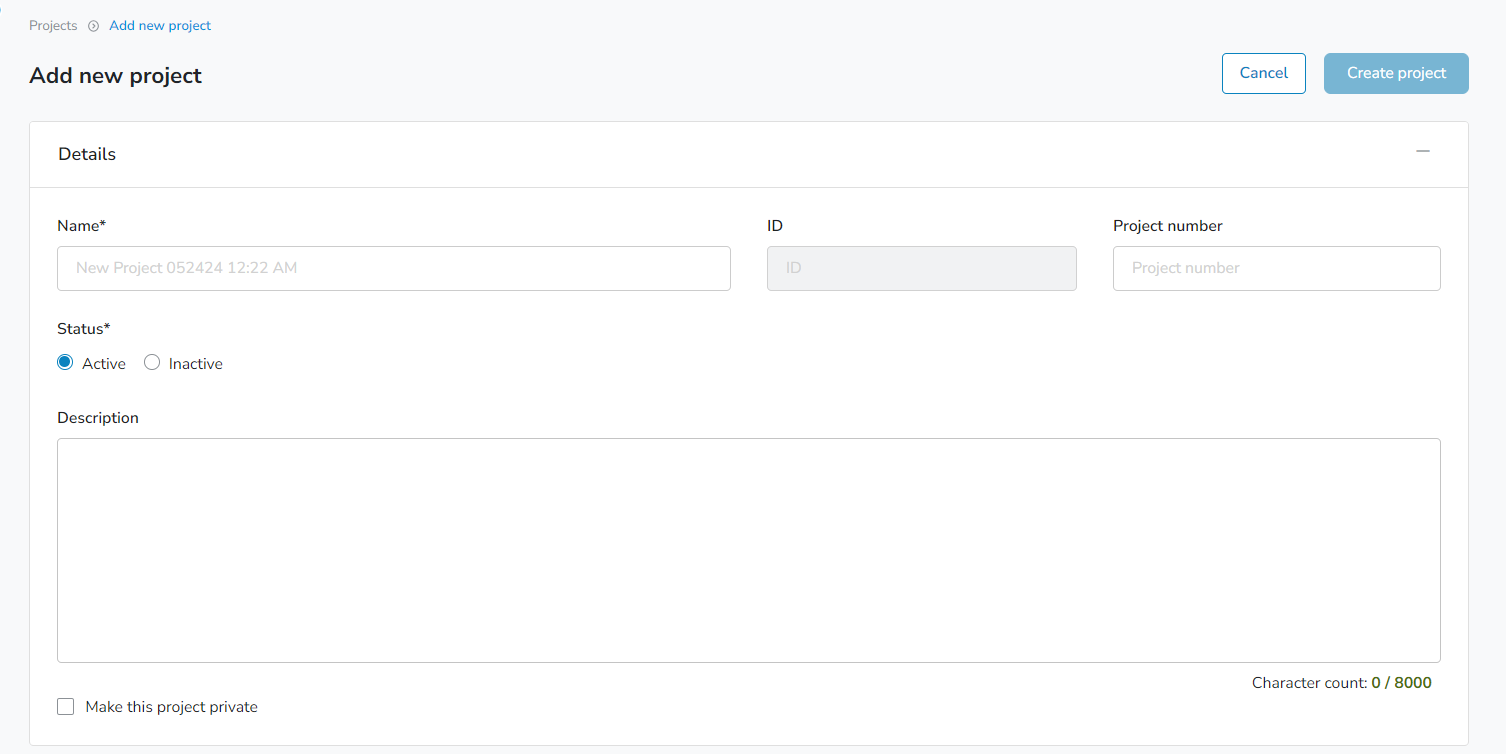Click the Status label above the radios
The width and height of the screenshot is (1506, 754).
click(84, 328)
